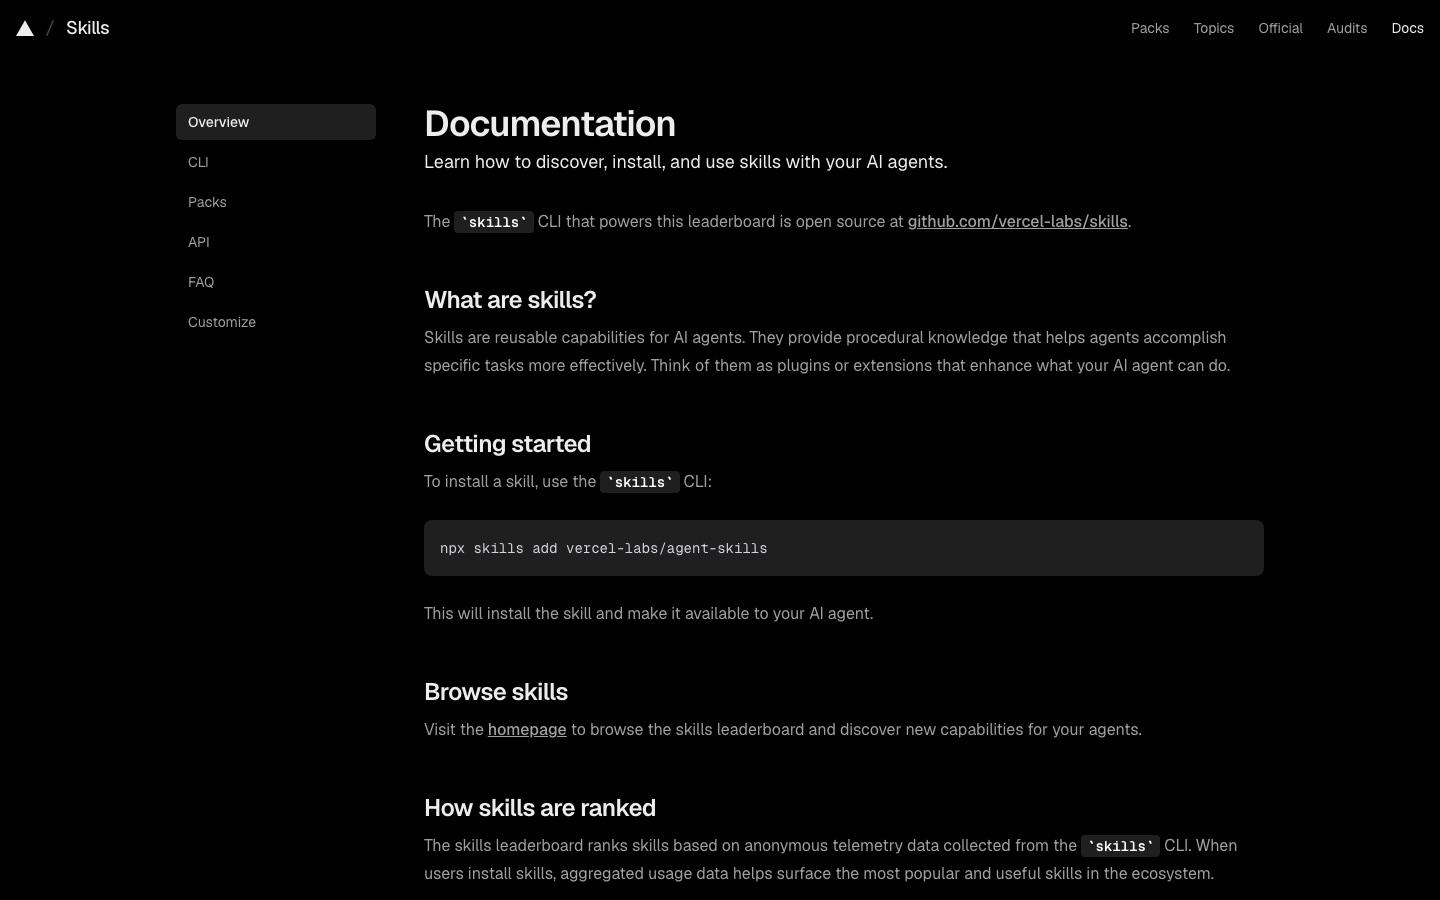Open Official in the top navigation
This screenshot has height=900, width=1440.
pos(1280,28)
